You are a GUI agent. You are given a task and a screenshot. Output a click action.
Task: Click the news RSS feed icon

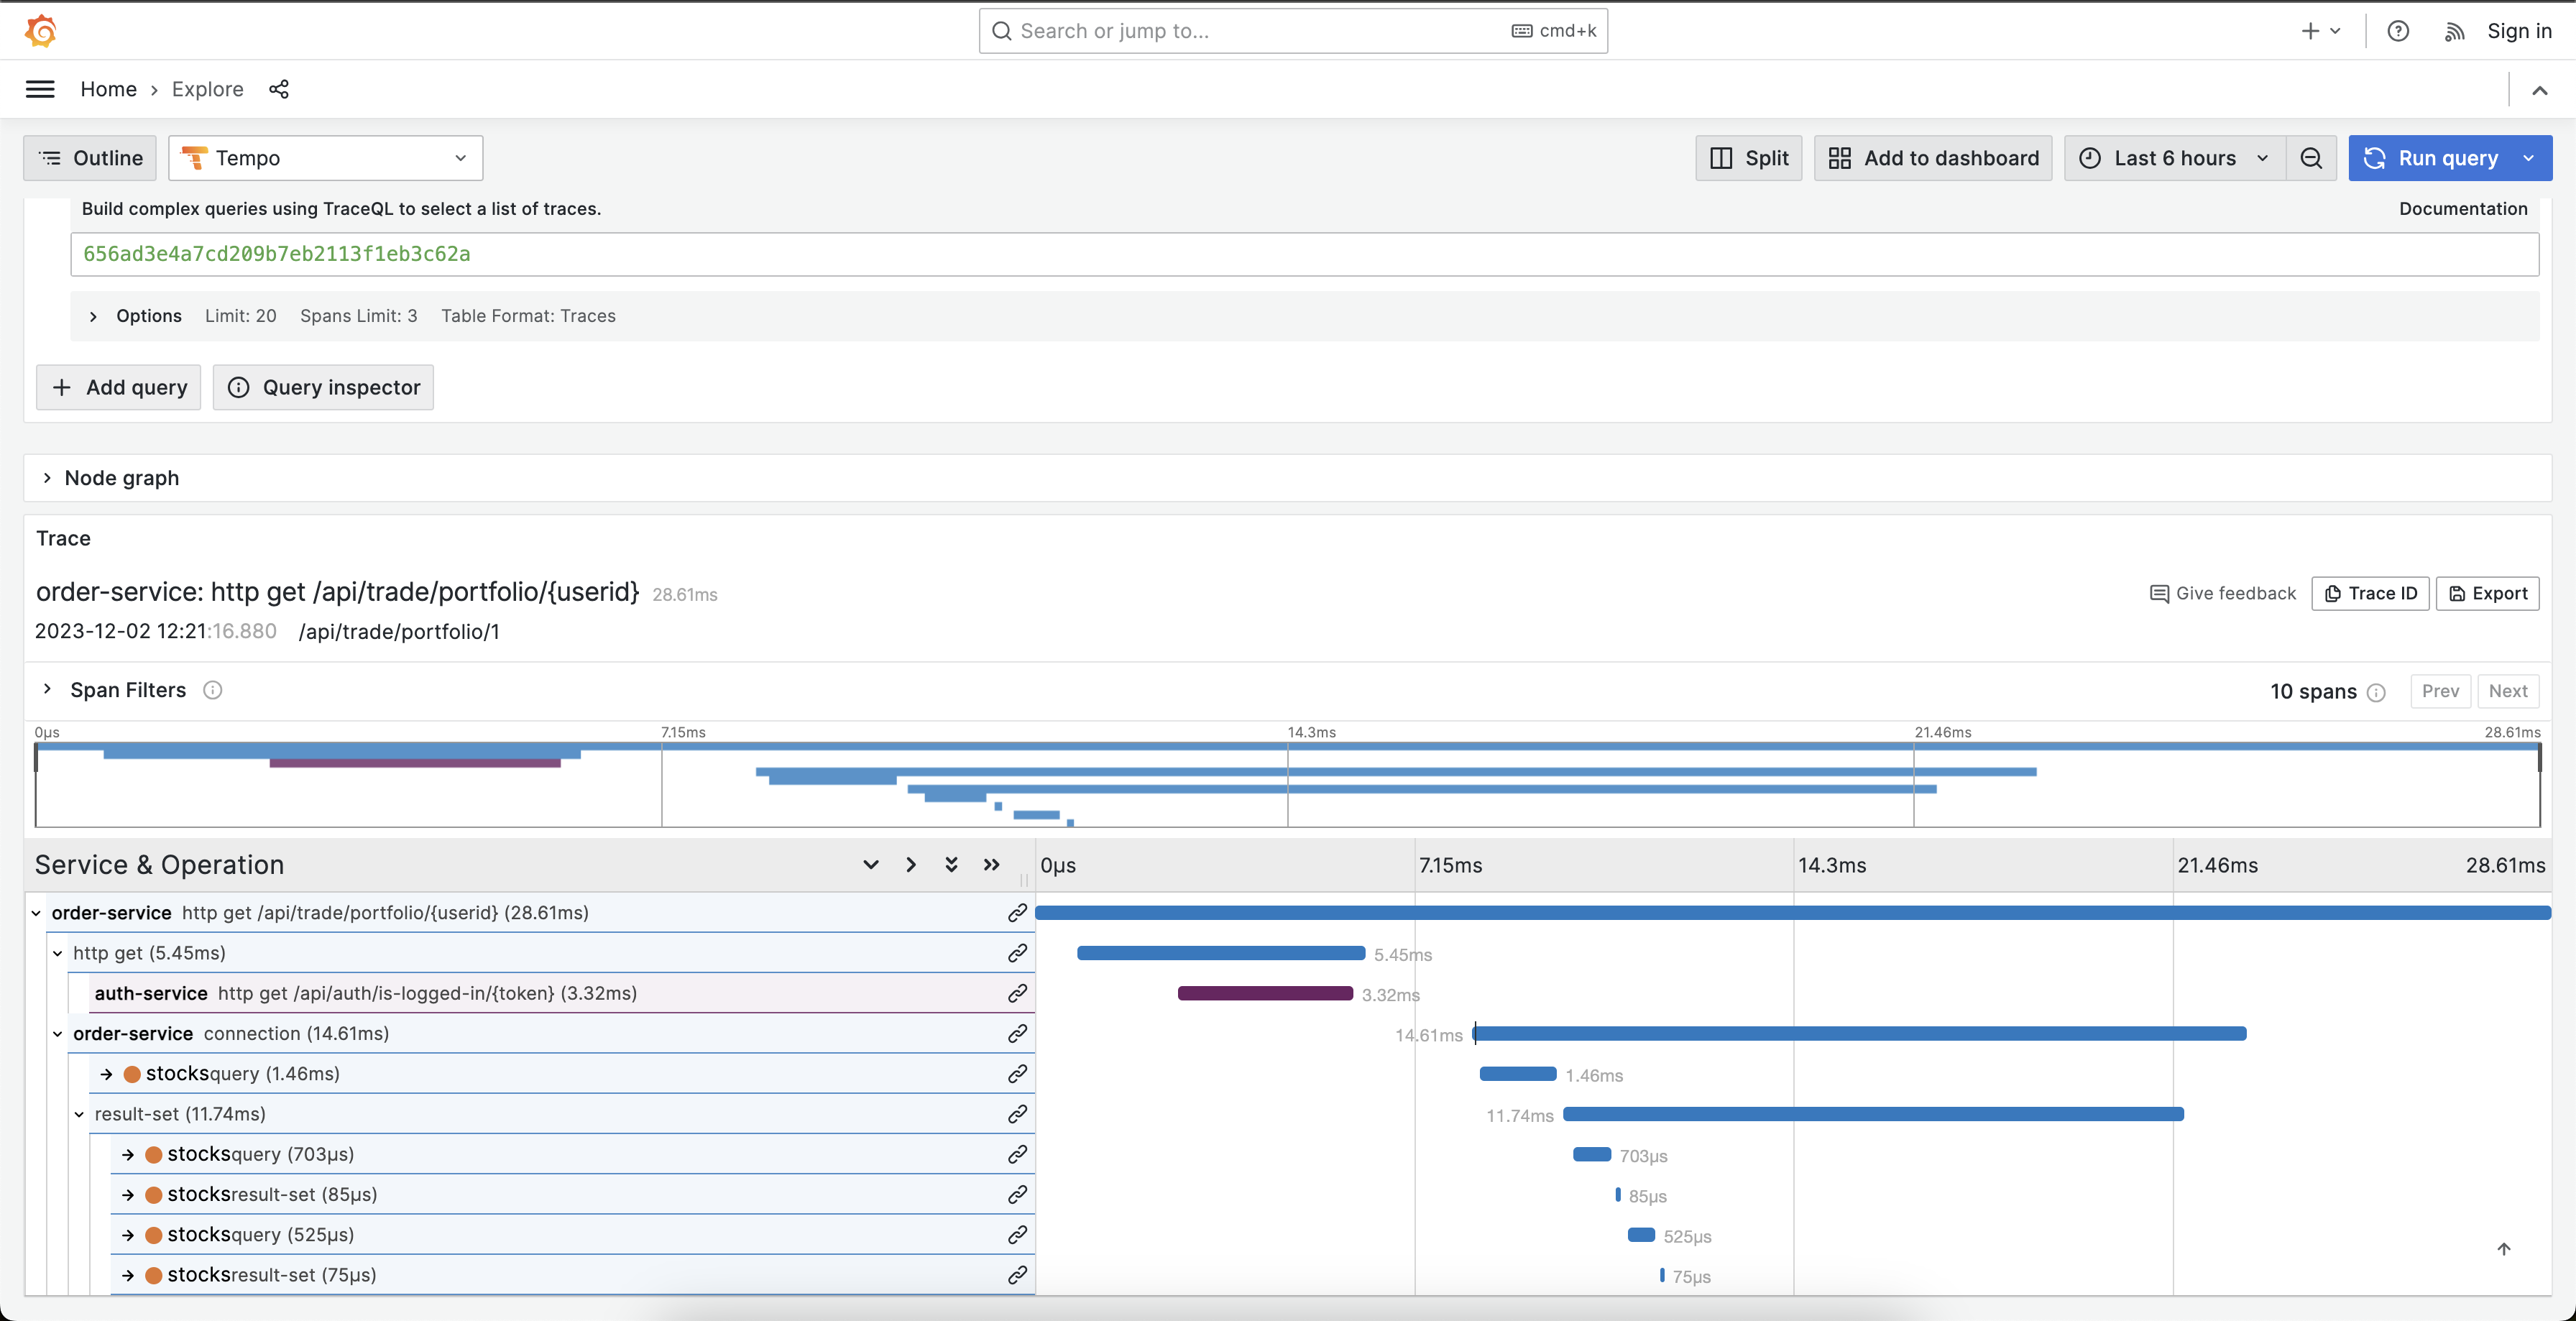(2454, 31)
